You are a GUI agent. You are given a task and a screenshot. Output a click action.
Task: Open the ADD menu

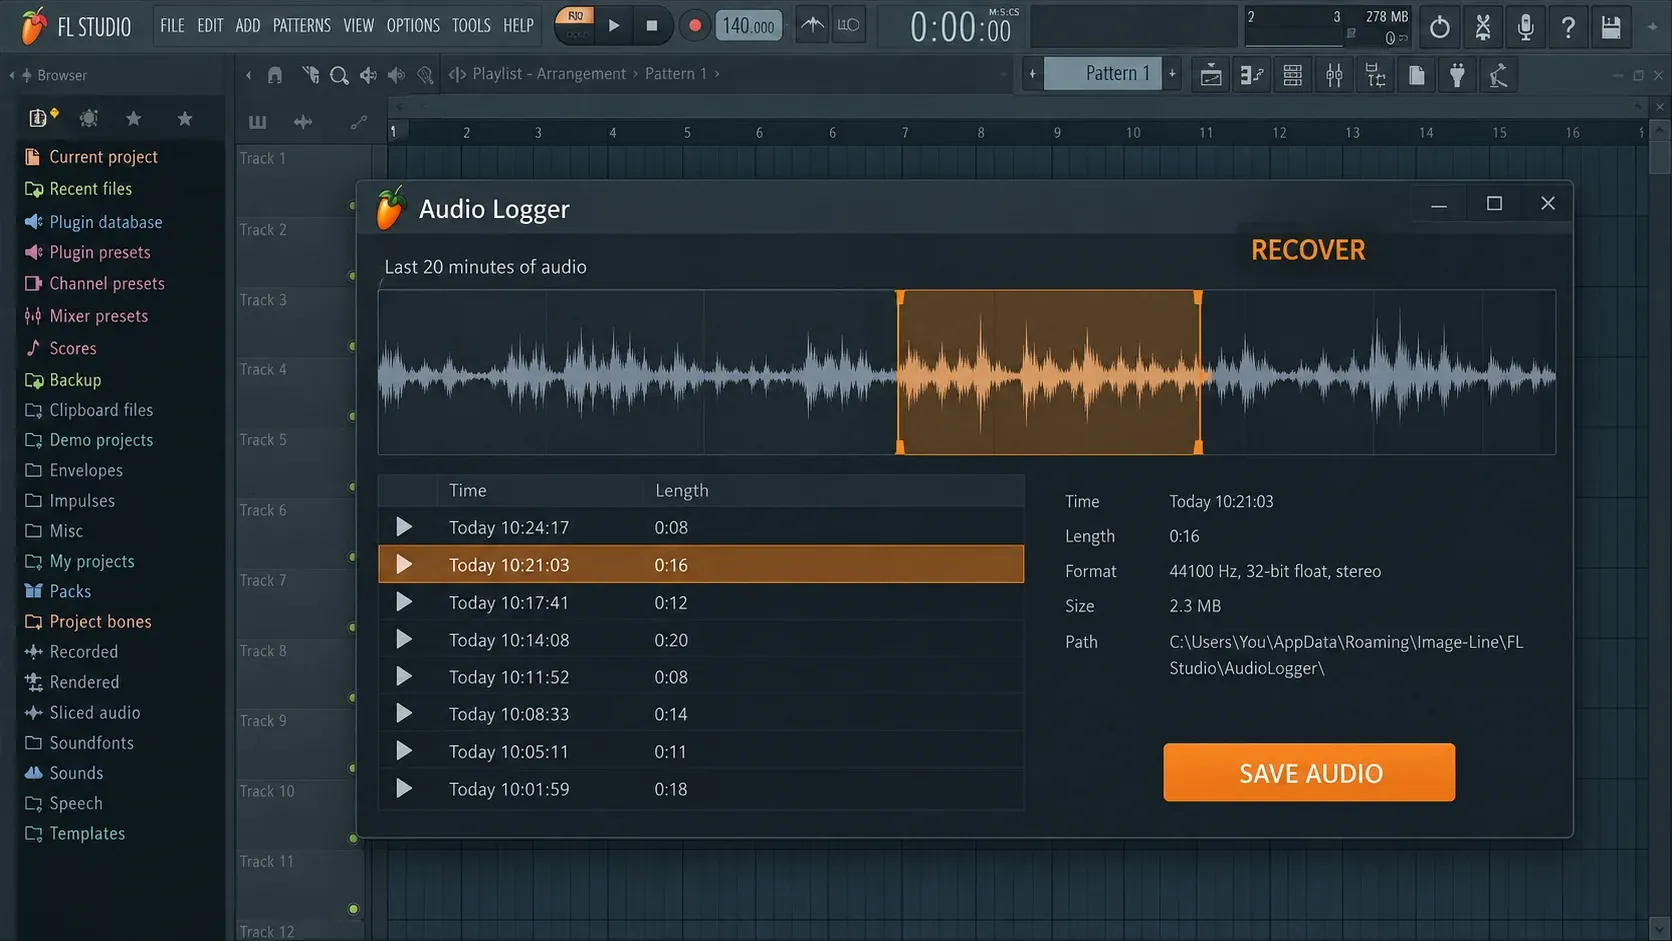click(248, 26)
